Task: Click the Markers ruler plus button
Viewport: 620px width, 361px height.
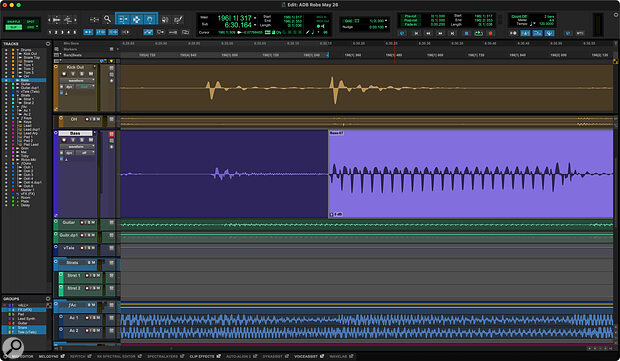Action: (x=117, y=49)
